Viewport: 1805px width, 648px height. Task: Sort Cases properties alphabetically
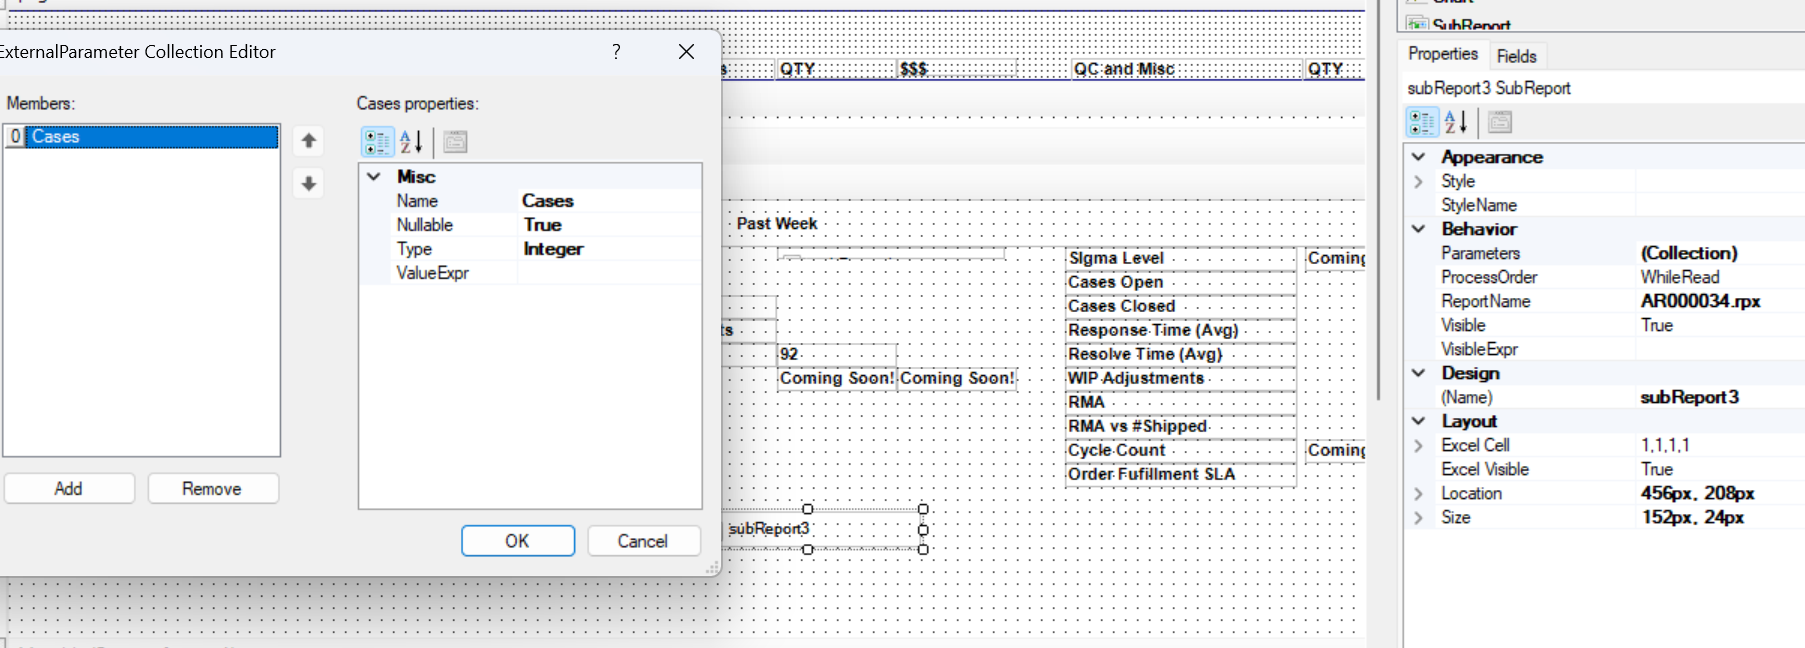click(x=411, y=142)
